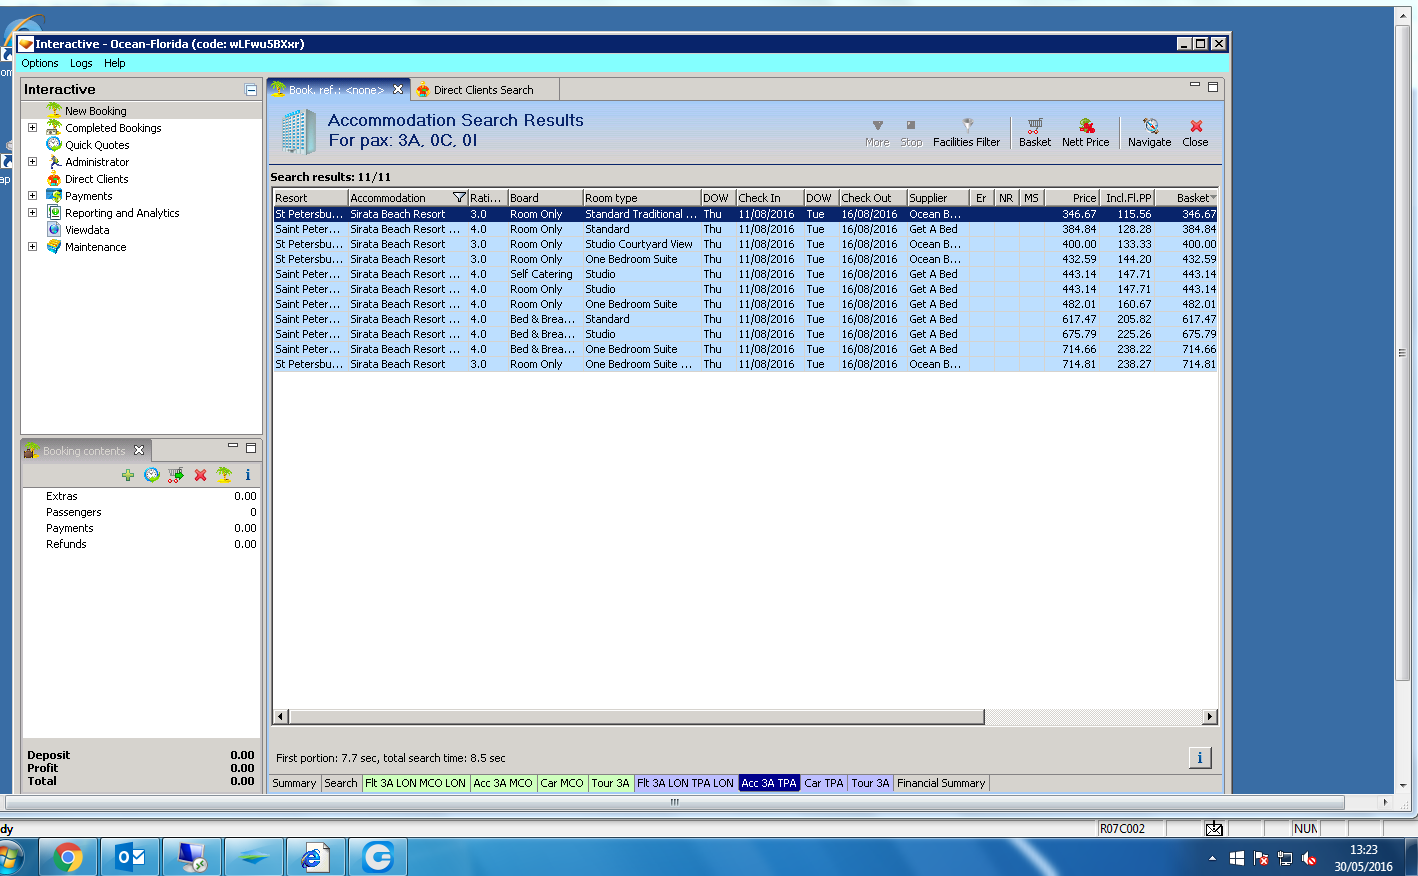Click the filter icon on Accommodation column header

coord(459,197)
